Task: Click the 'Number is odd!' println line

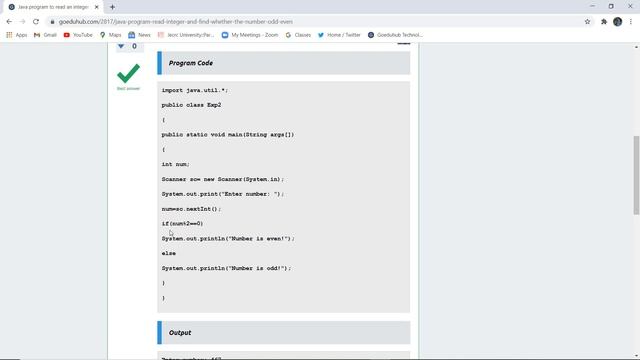Action: pyautogui.click(x=227, y=268)
